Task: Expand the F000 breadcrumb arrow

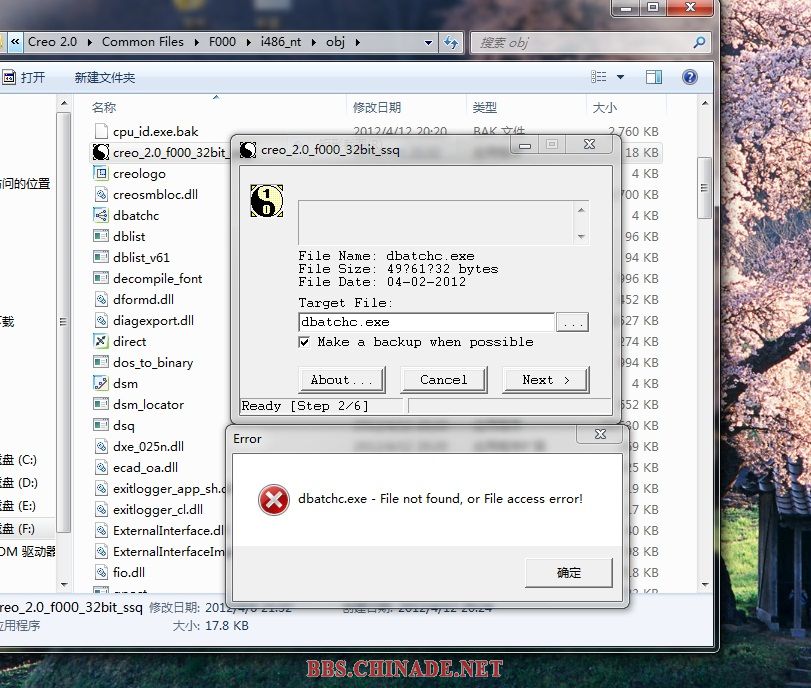Action: click(248, 42)
